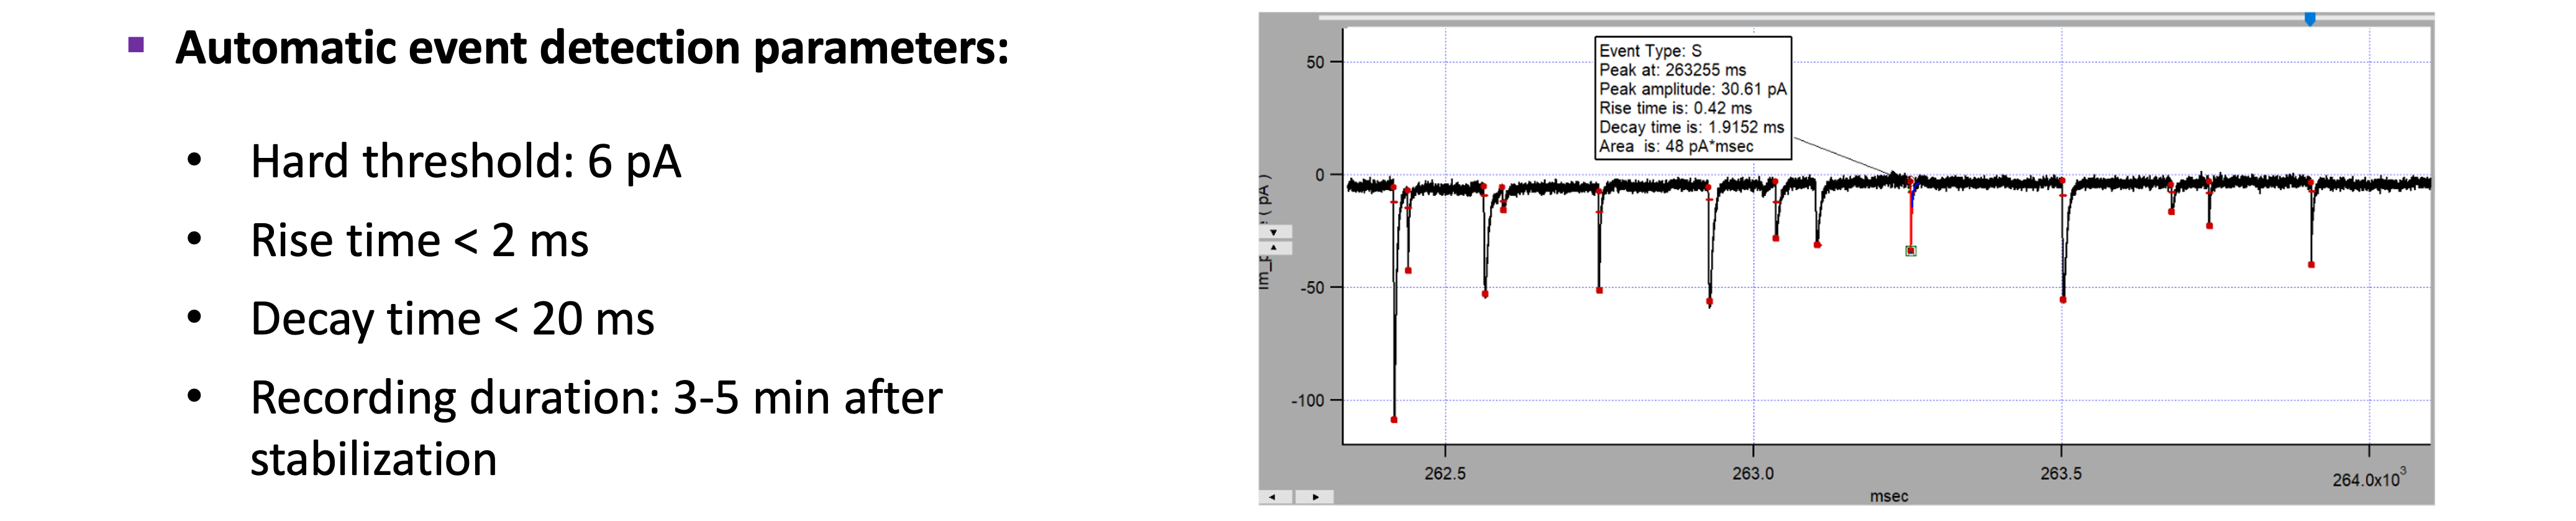The image size is (2576, 521).
Task: Click 'Recording duration: 3-5 min after' text
Action: pos(596,398)
